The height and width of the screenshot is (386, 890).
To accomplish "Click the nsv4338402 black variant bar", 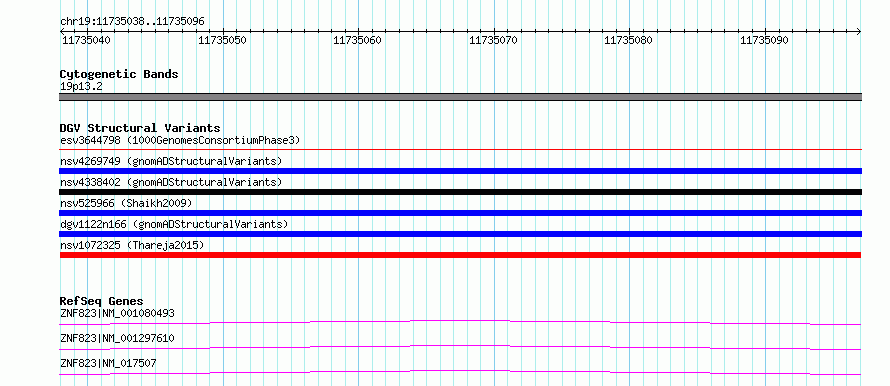I will [x=460, y=192].
